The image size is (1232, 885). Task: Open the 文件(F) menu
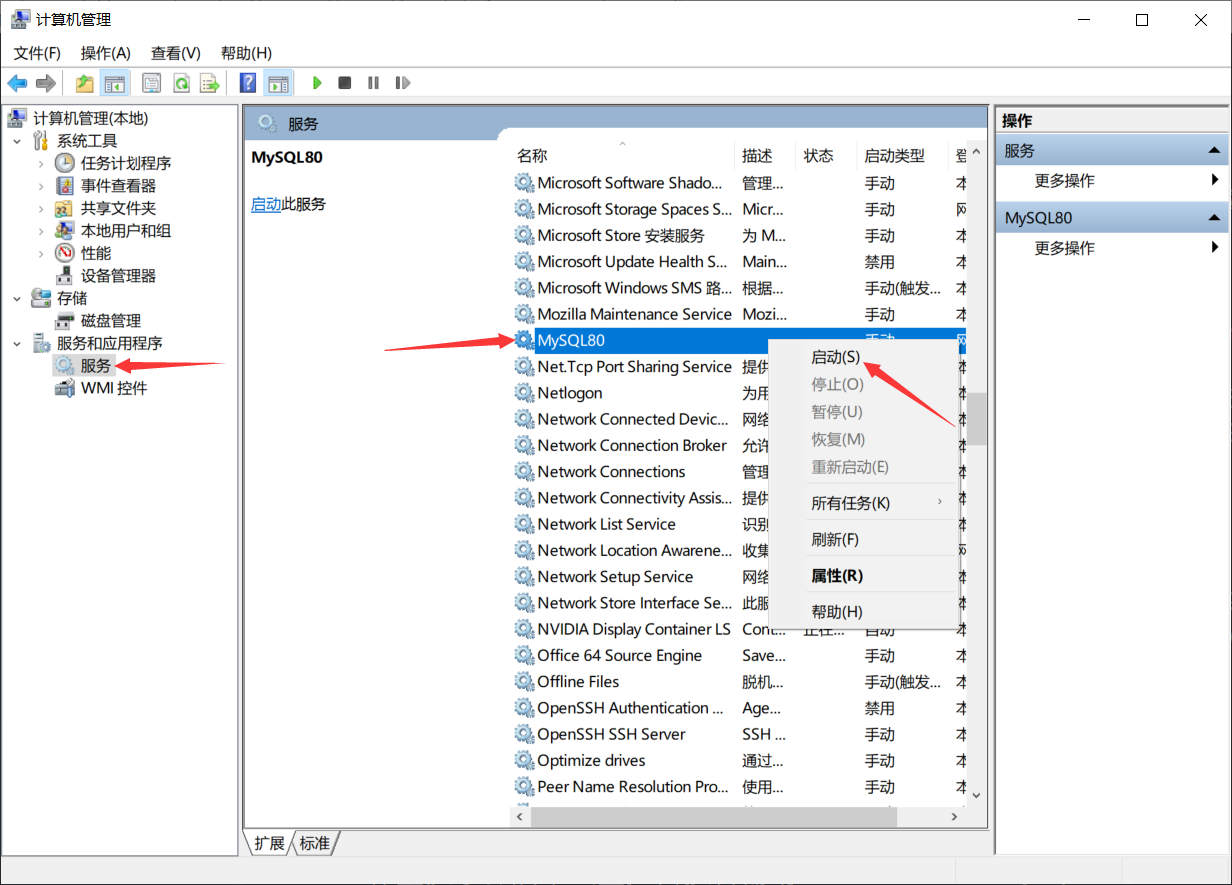pos(37,53)
